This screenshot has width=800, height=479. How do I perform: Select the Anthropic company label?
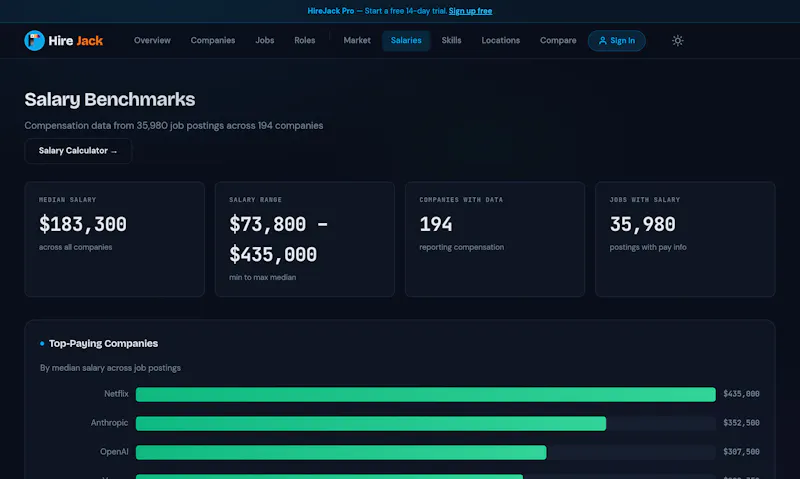click(109, 423)
